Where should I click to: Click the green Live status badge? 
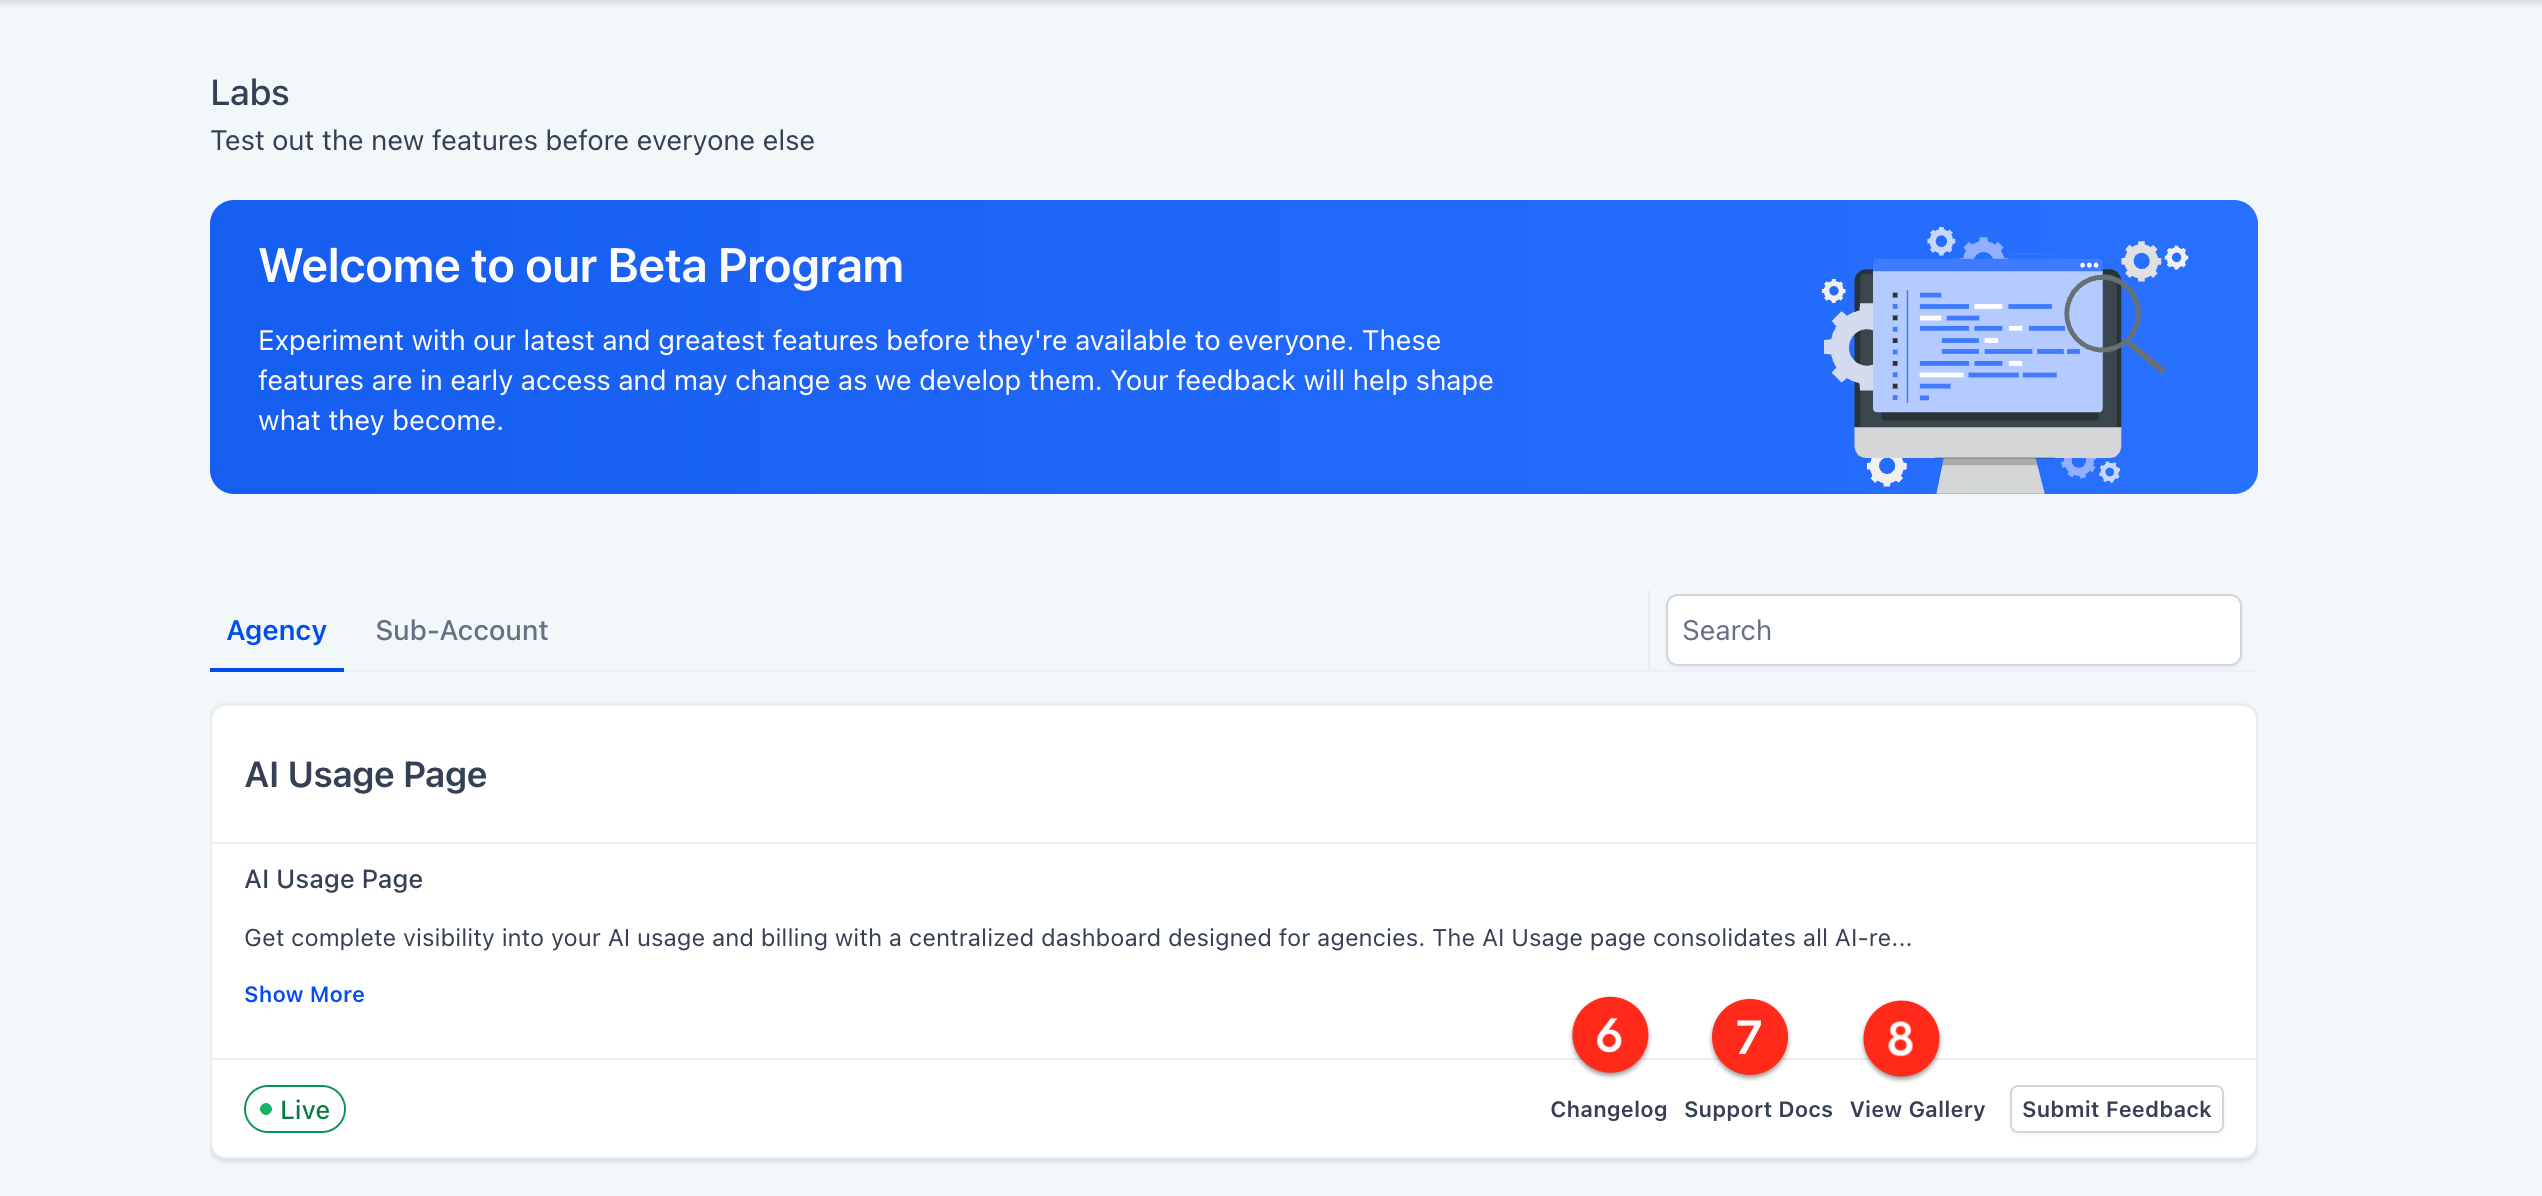point(295,1109)
